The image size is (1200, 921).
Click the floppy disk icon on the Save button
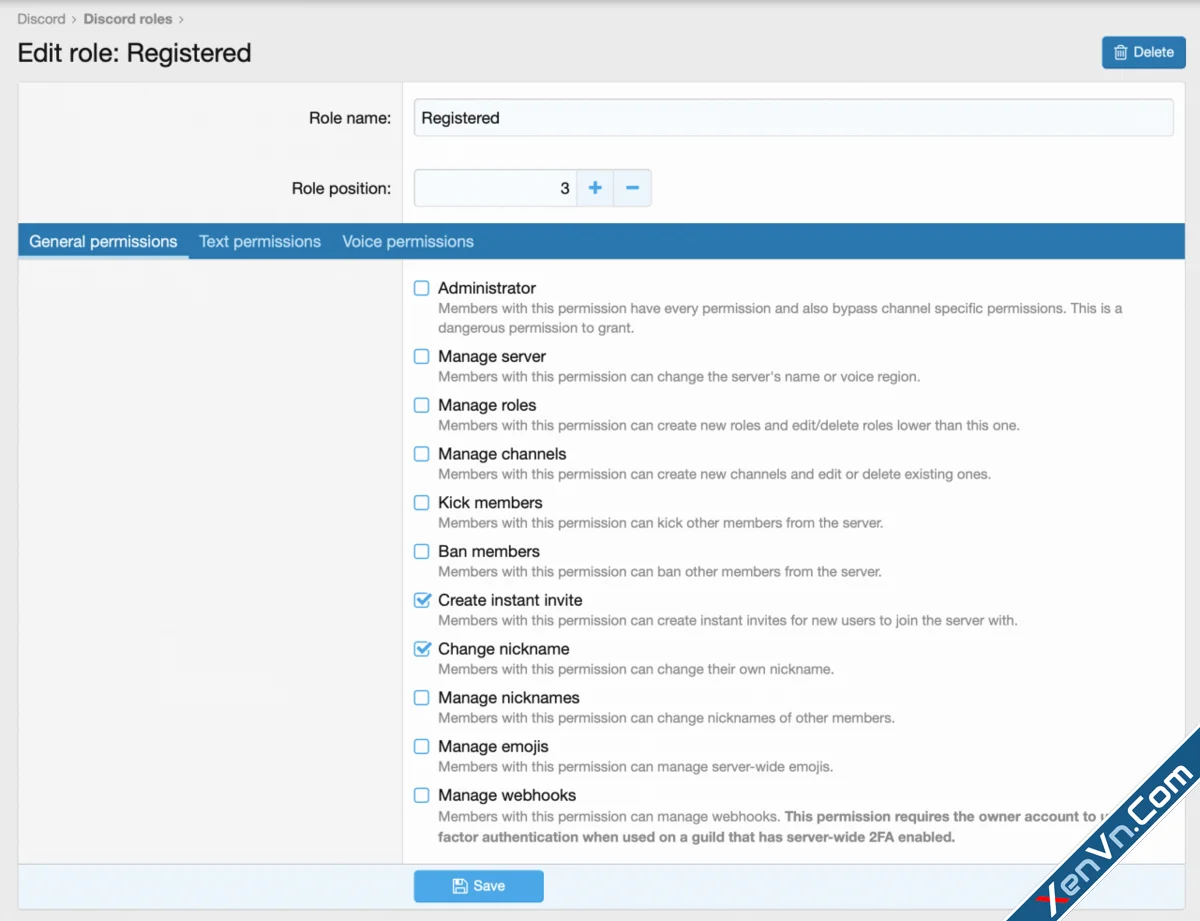point(460,886)
